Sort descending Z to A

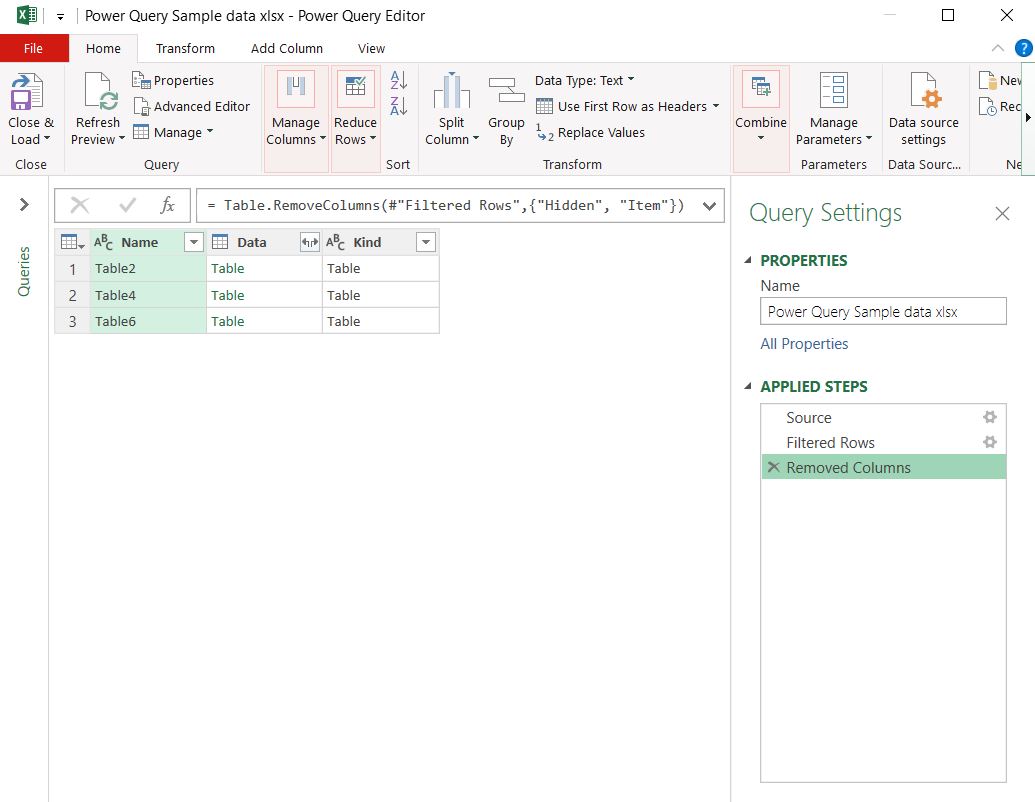point(399,106)
